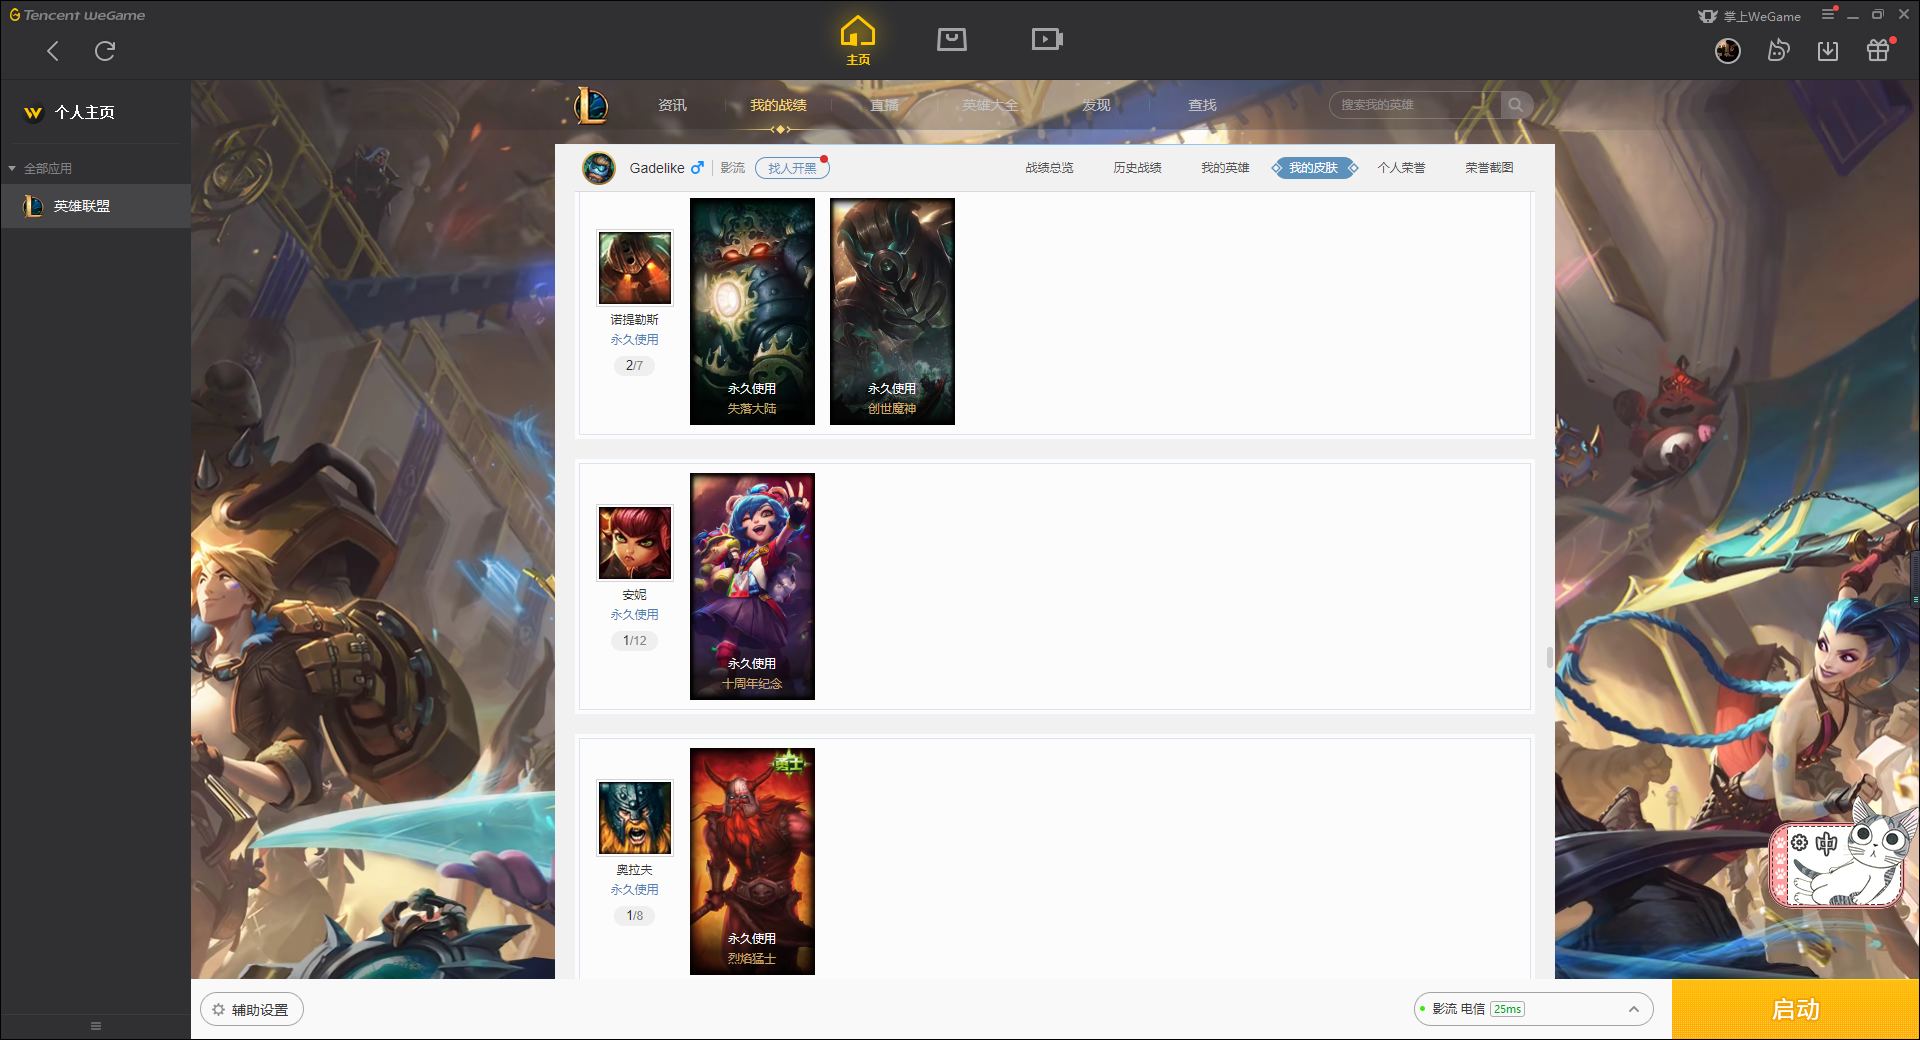Select 荣誉截图 sub-tab
The width and height of the screenshot is (1920, 1040).
pos(1489,168)
